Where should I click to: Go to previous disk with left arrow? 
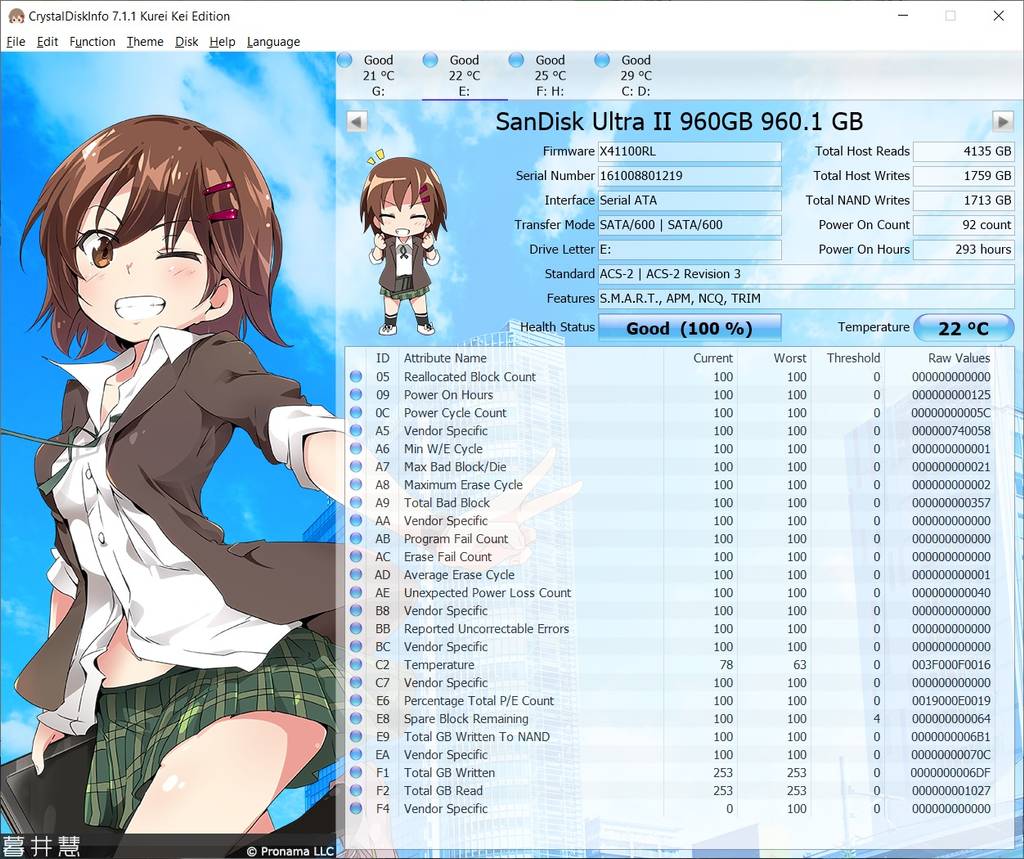coord(357,122)
